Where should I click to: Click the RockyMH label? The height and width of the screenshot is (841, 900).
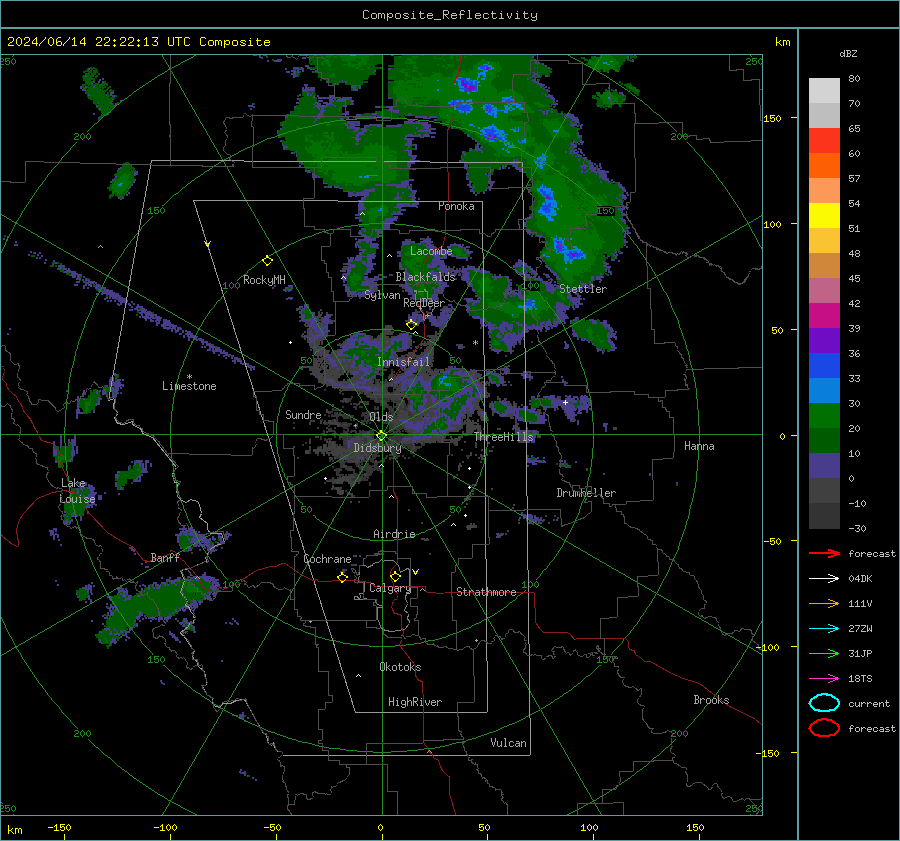[264, 280]
